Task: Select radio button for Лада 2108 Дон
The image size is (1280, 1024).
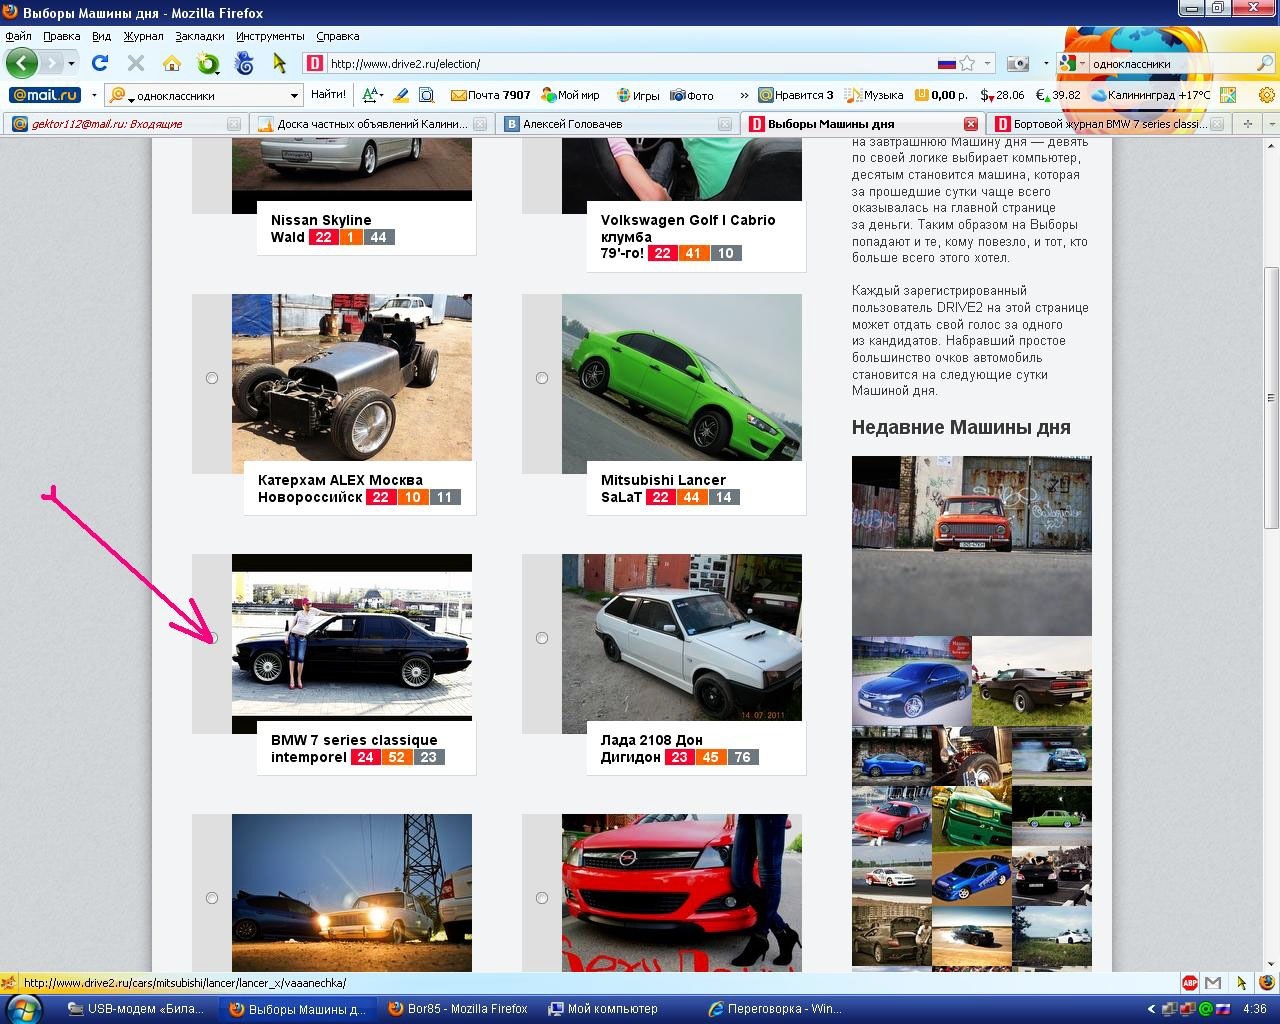Action: click(x=542, y=638)
